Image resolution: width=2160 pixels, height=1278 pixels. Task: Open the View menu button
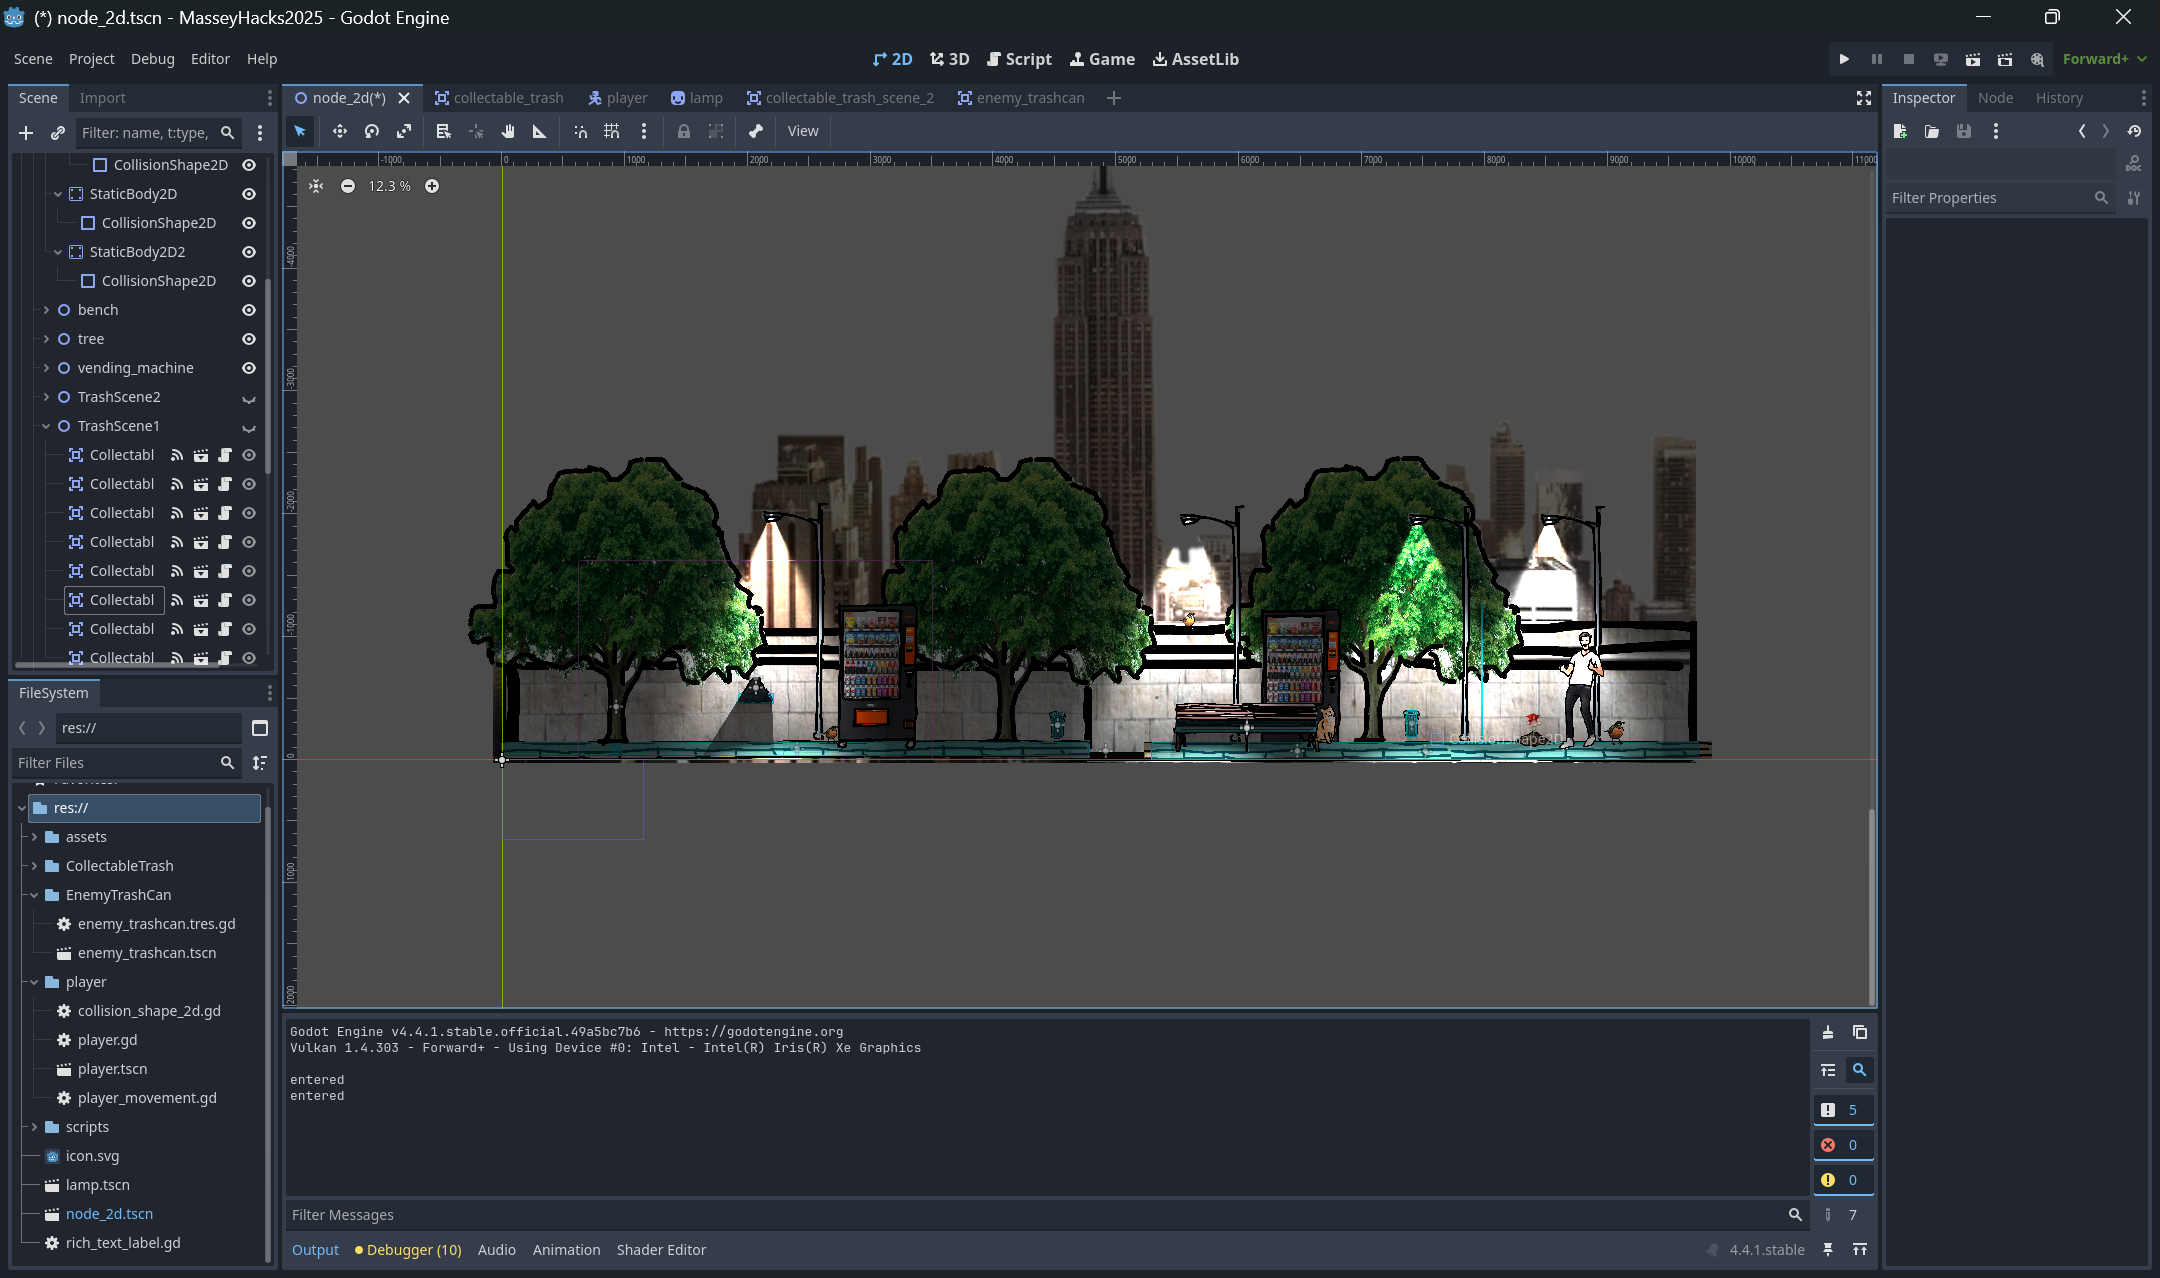[x=802, y=131]
